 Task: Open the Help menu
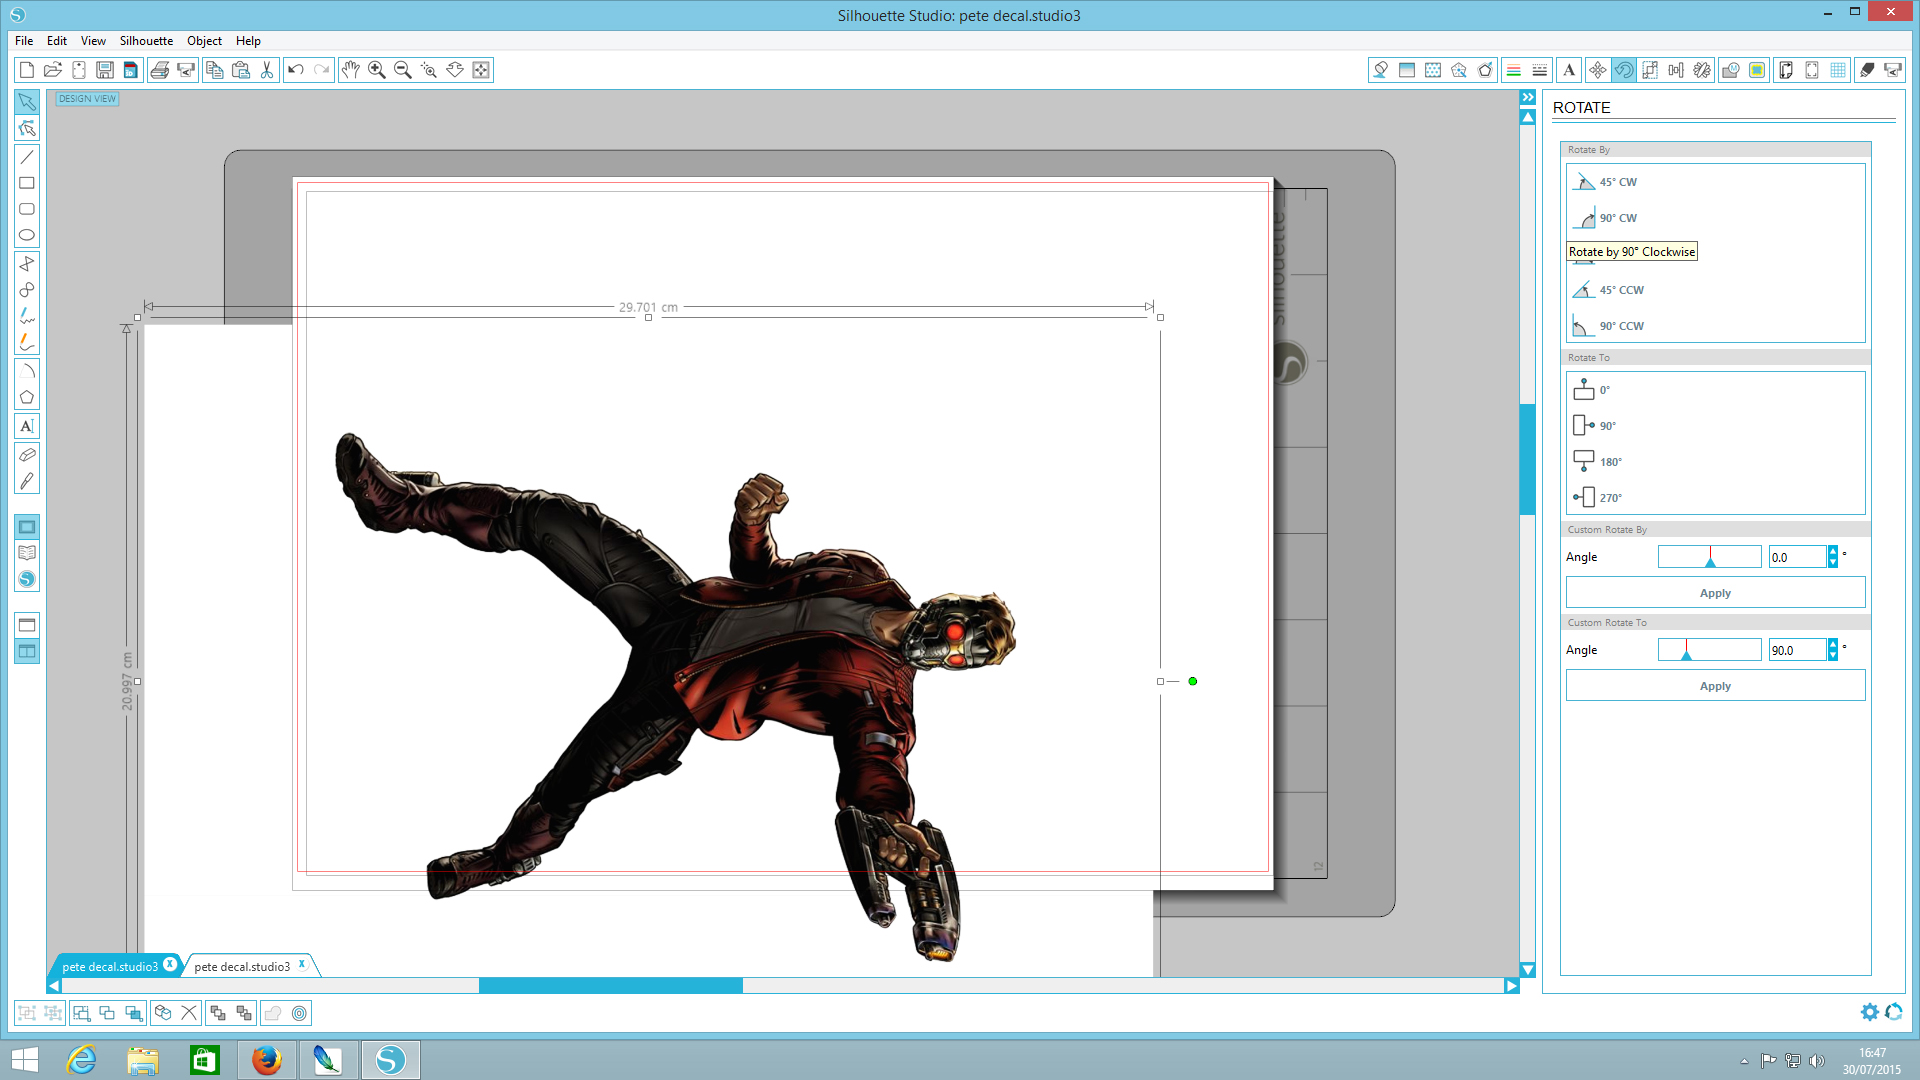(248, 41)
